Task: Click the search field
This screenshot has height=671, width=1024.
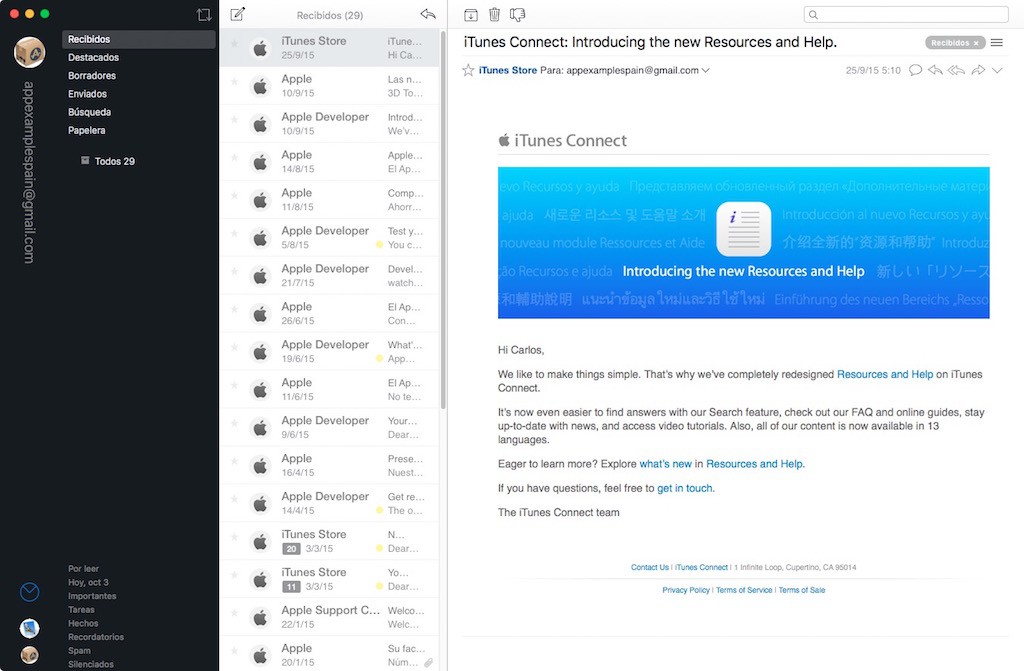Action: (x=906, y=14)
